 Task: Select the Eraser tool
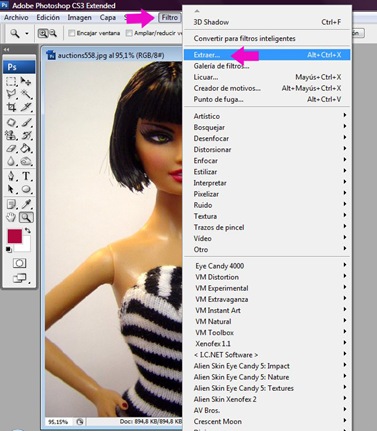pos(11,148)
